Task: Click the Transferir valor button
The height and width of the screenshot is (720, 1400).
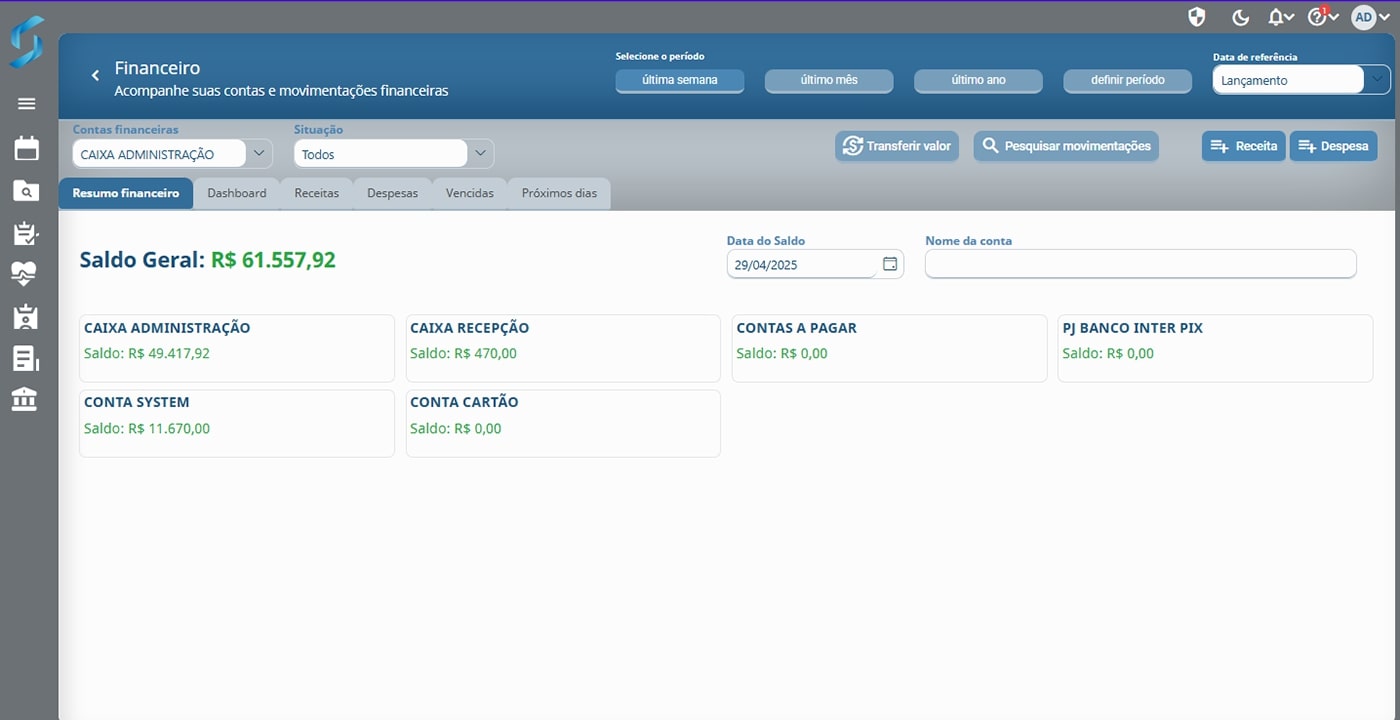Action: (897, 146)
